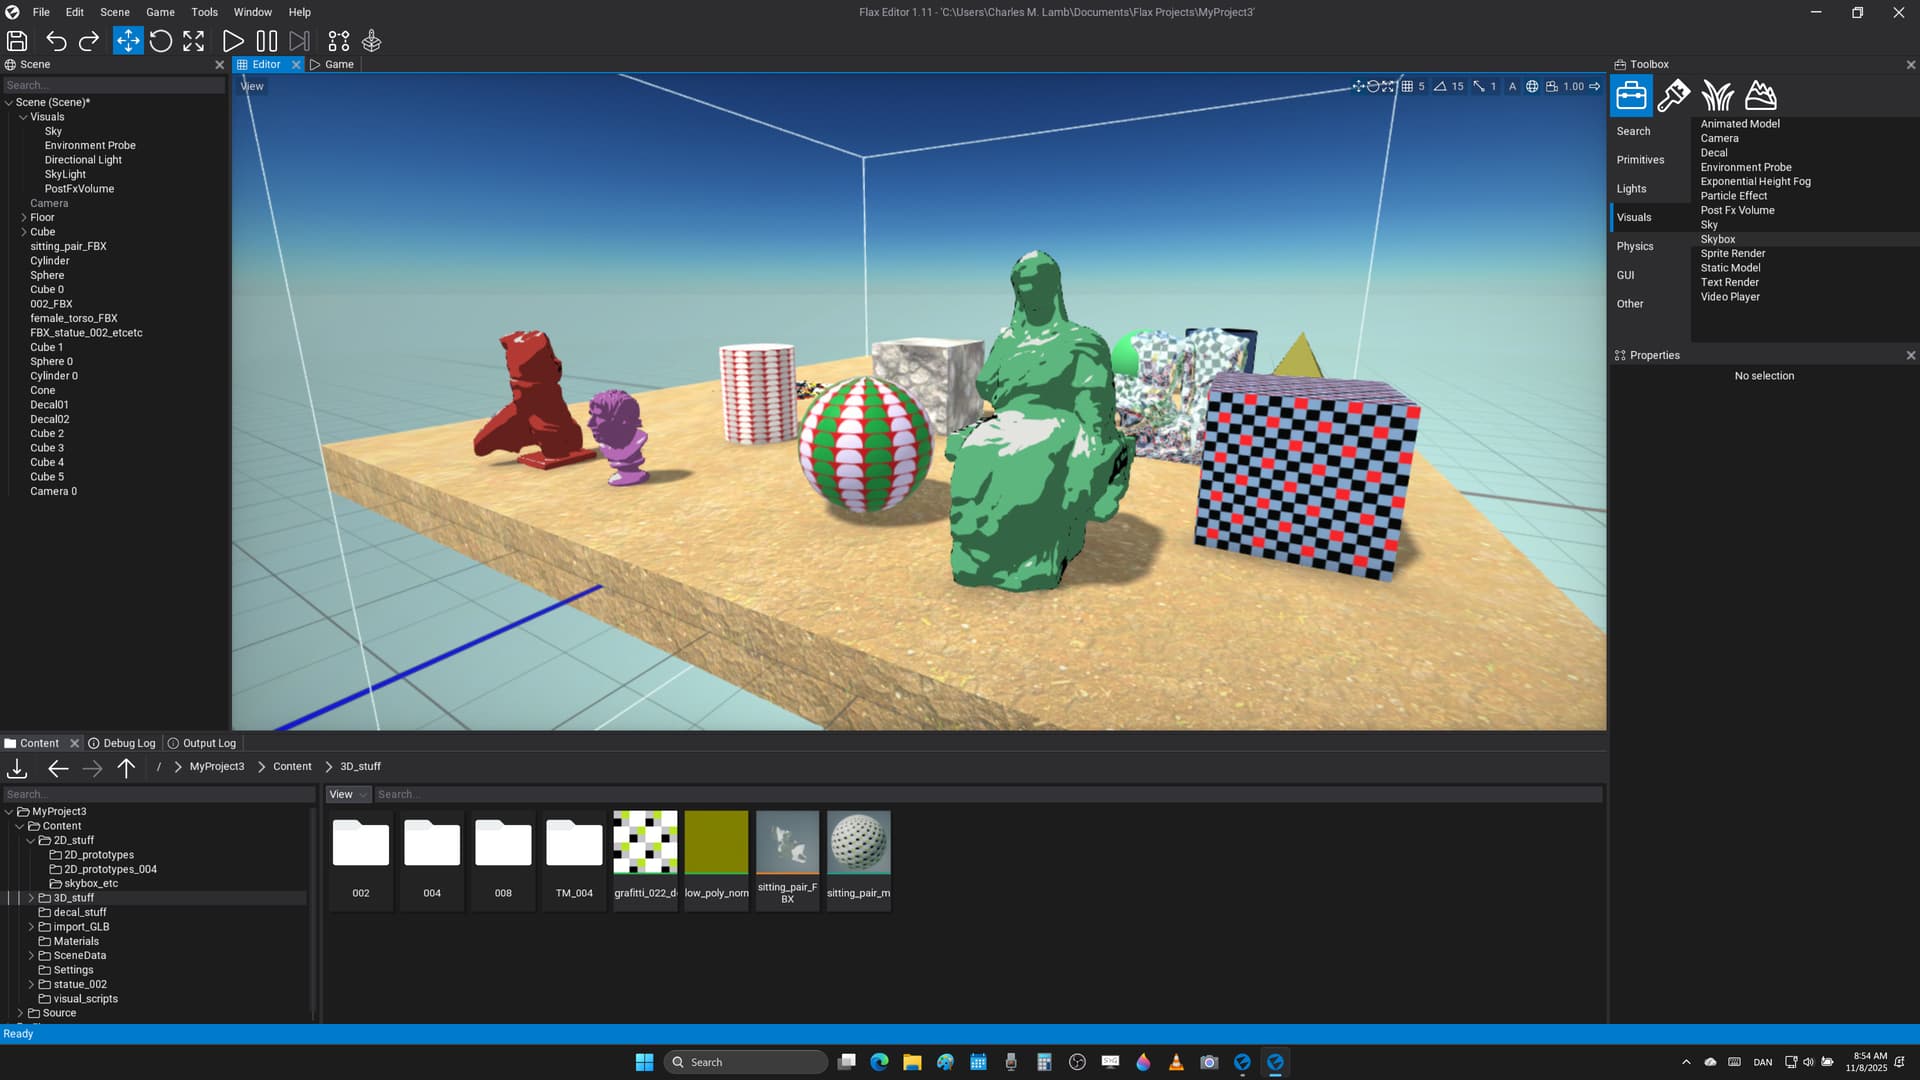The width and height of the screenshot is (1920, 1080).
Task: Open the Paint tab in Toolbox
Action: (1673, 96)
